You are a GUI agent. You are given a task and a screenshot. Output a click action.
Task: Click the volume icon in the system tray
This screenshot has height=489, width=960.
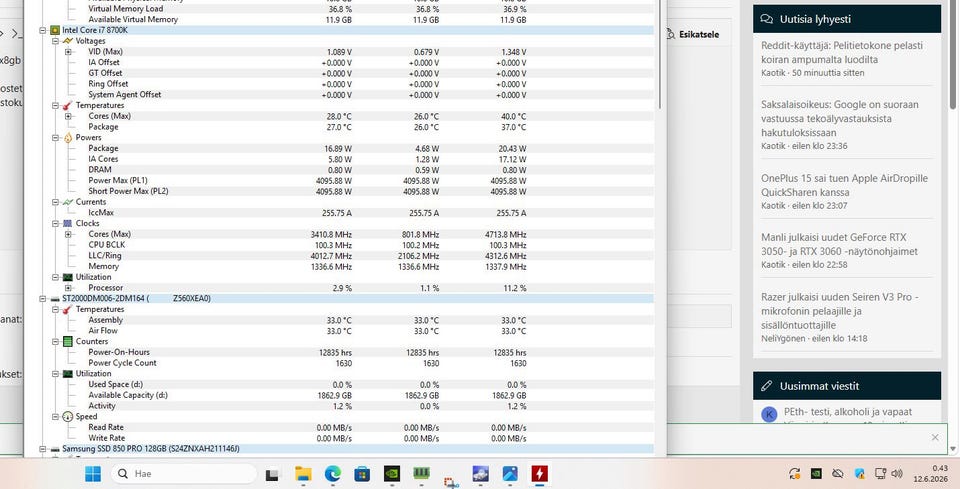897,474
